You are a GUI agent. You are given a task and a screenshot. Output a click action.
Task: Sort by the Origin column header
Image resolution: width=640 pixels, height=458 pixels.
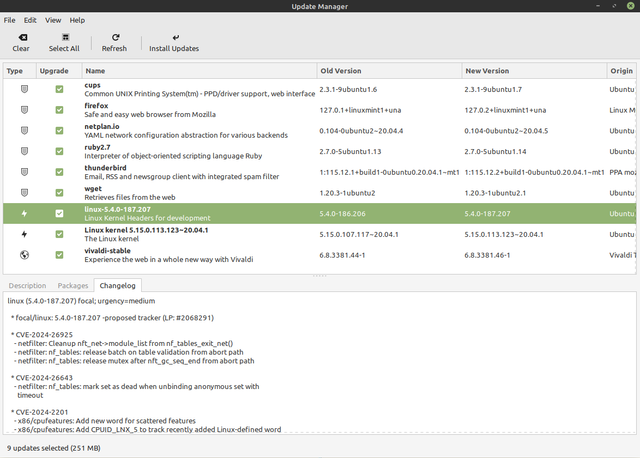point(622,71)
